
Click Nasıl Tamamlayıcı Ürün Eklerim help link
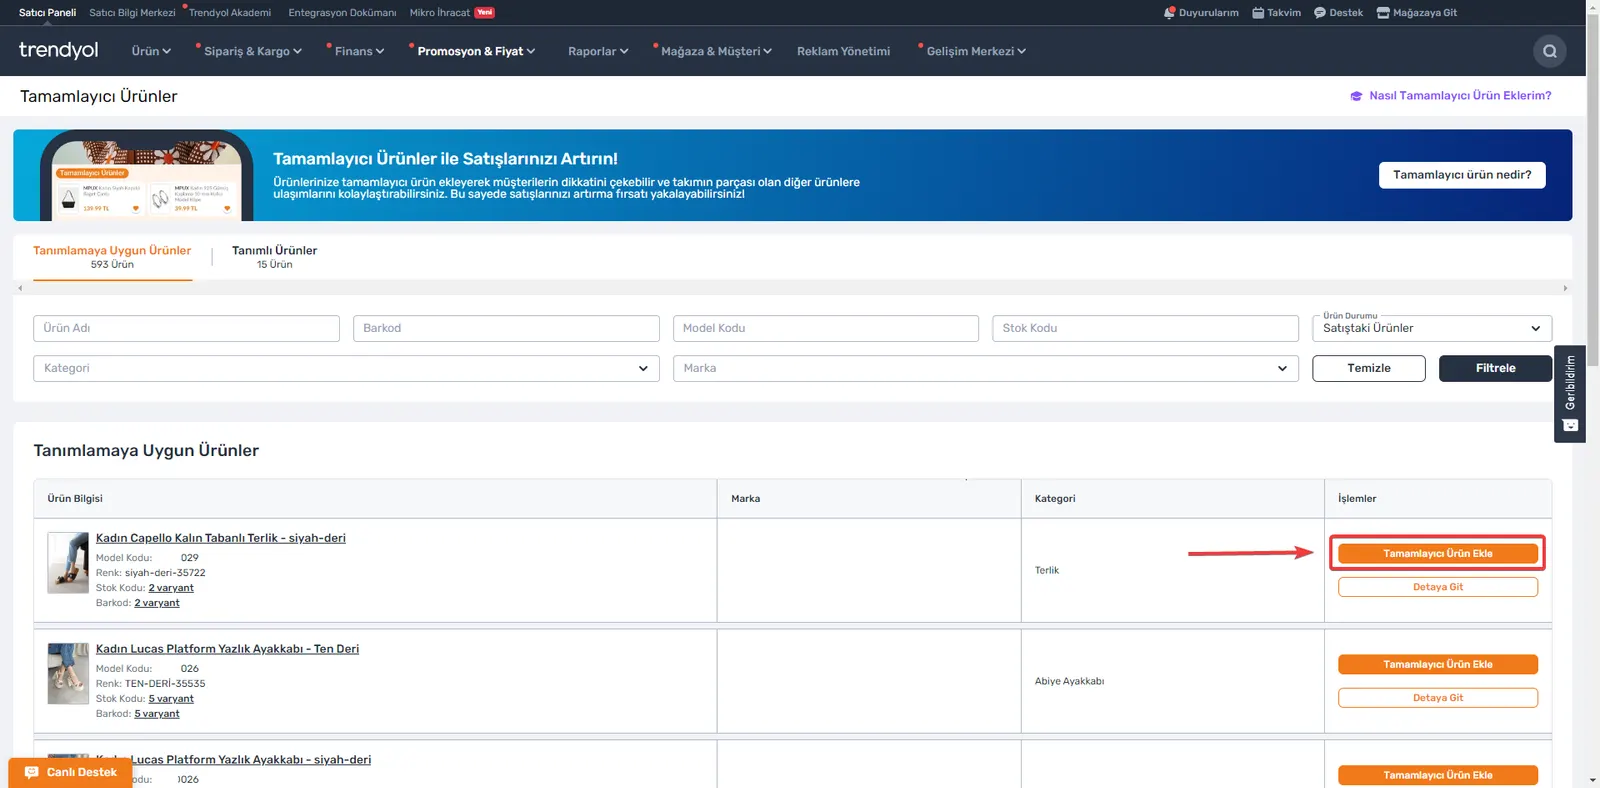[1451, 96]
